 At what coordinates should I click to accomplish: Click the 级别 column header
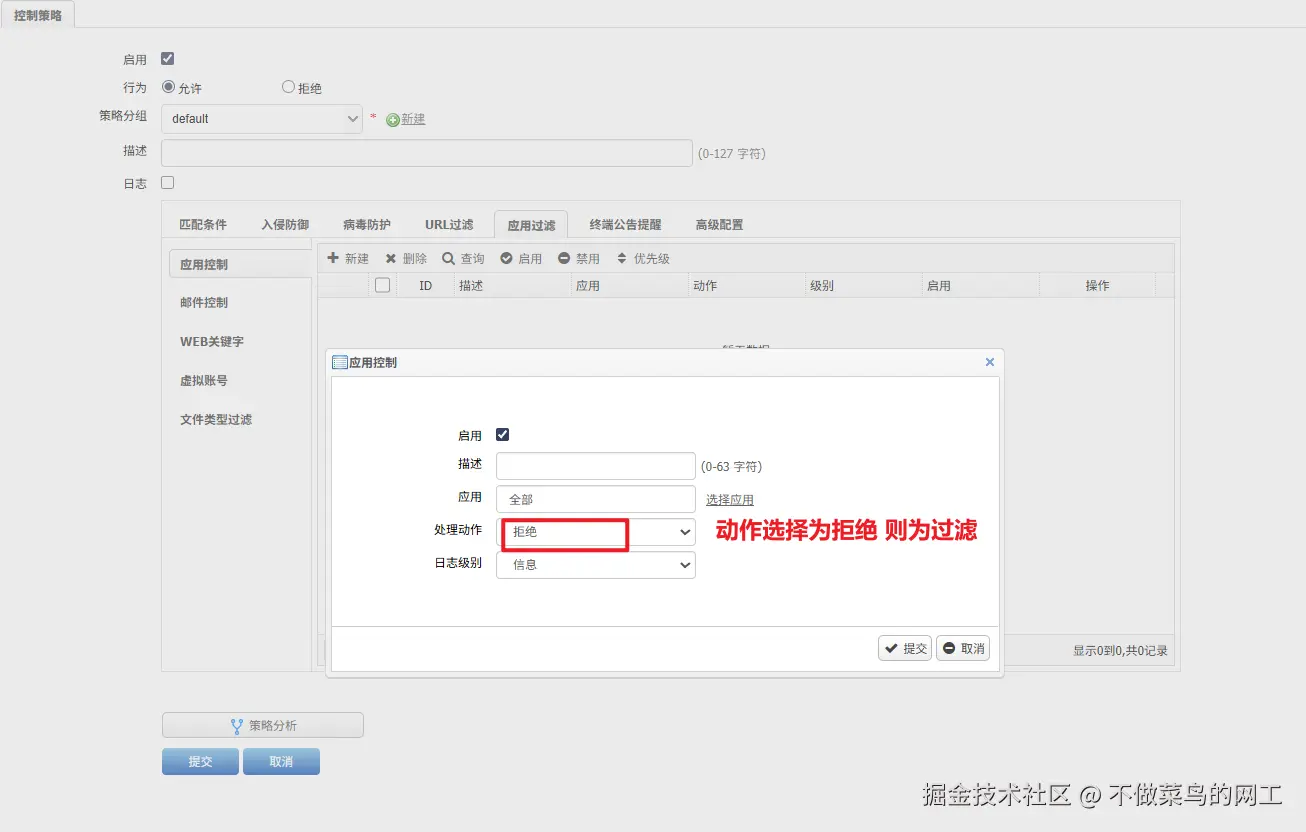864,286
